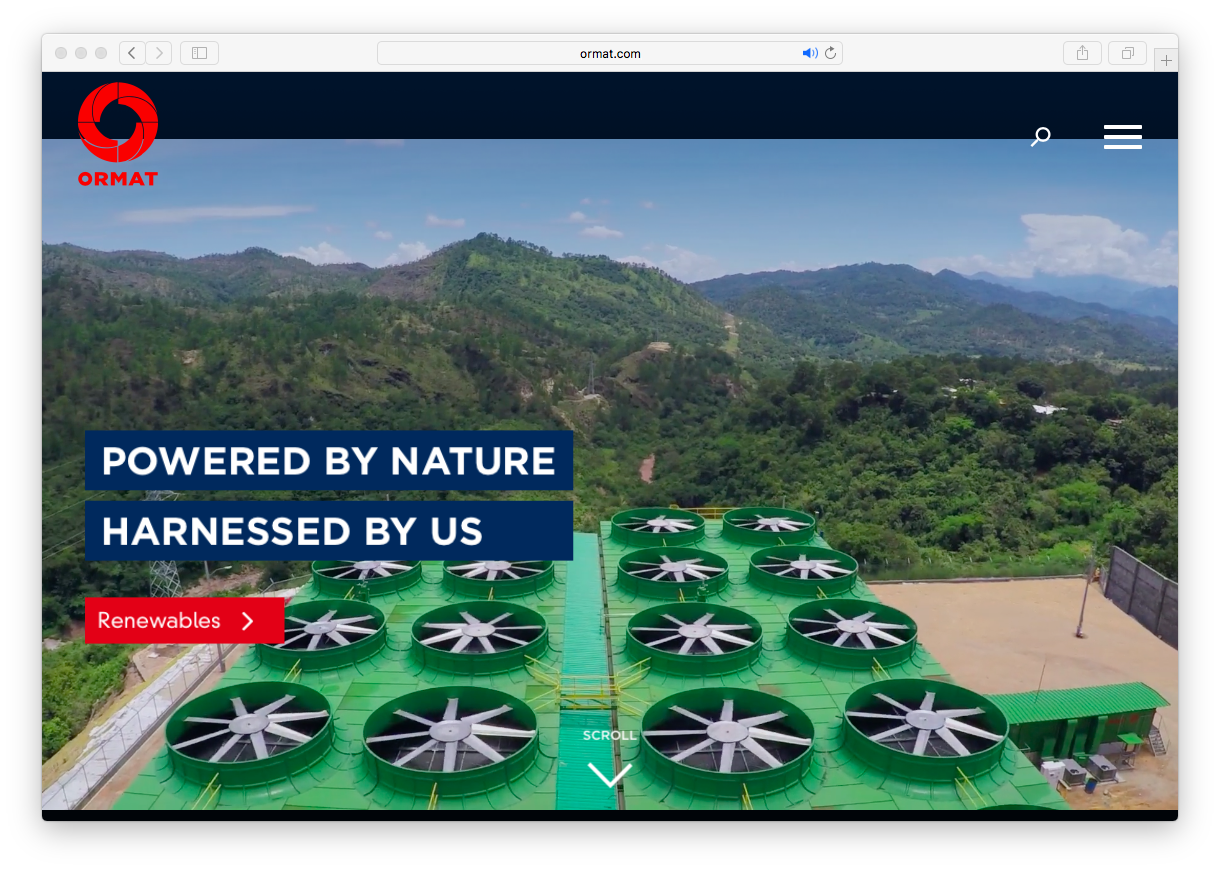The width and height of the screenshot is (1220, 871).
Task: Click the Powered by Nature headline
Action: coord(328,461)
